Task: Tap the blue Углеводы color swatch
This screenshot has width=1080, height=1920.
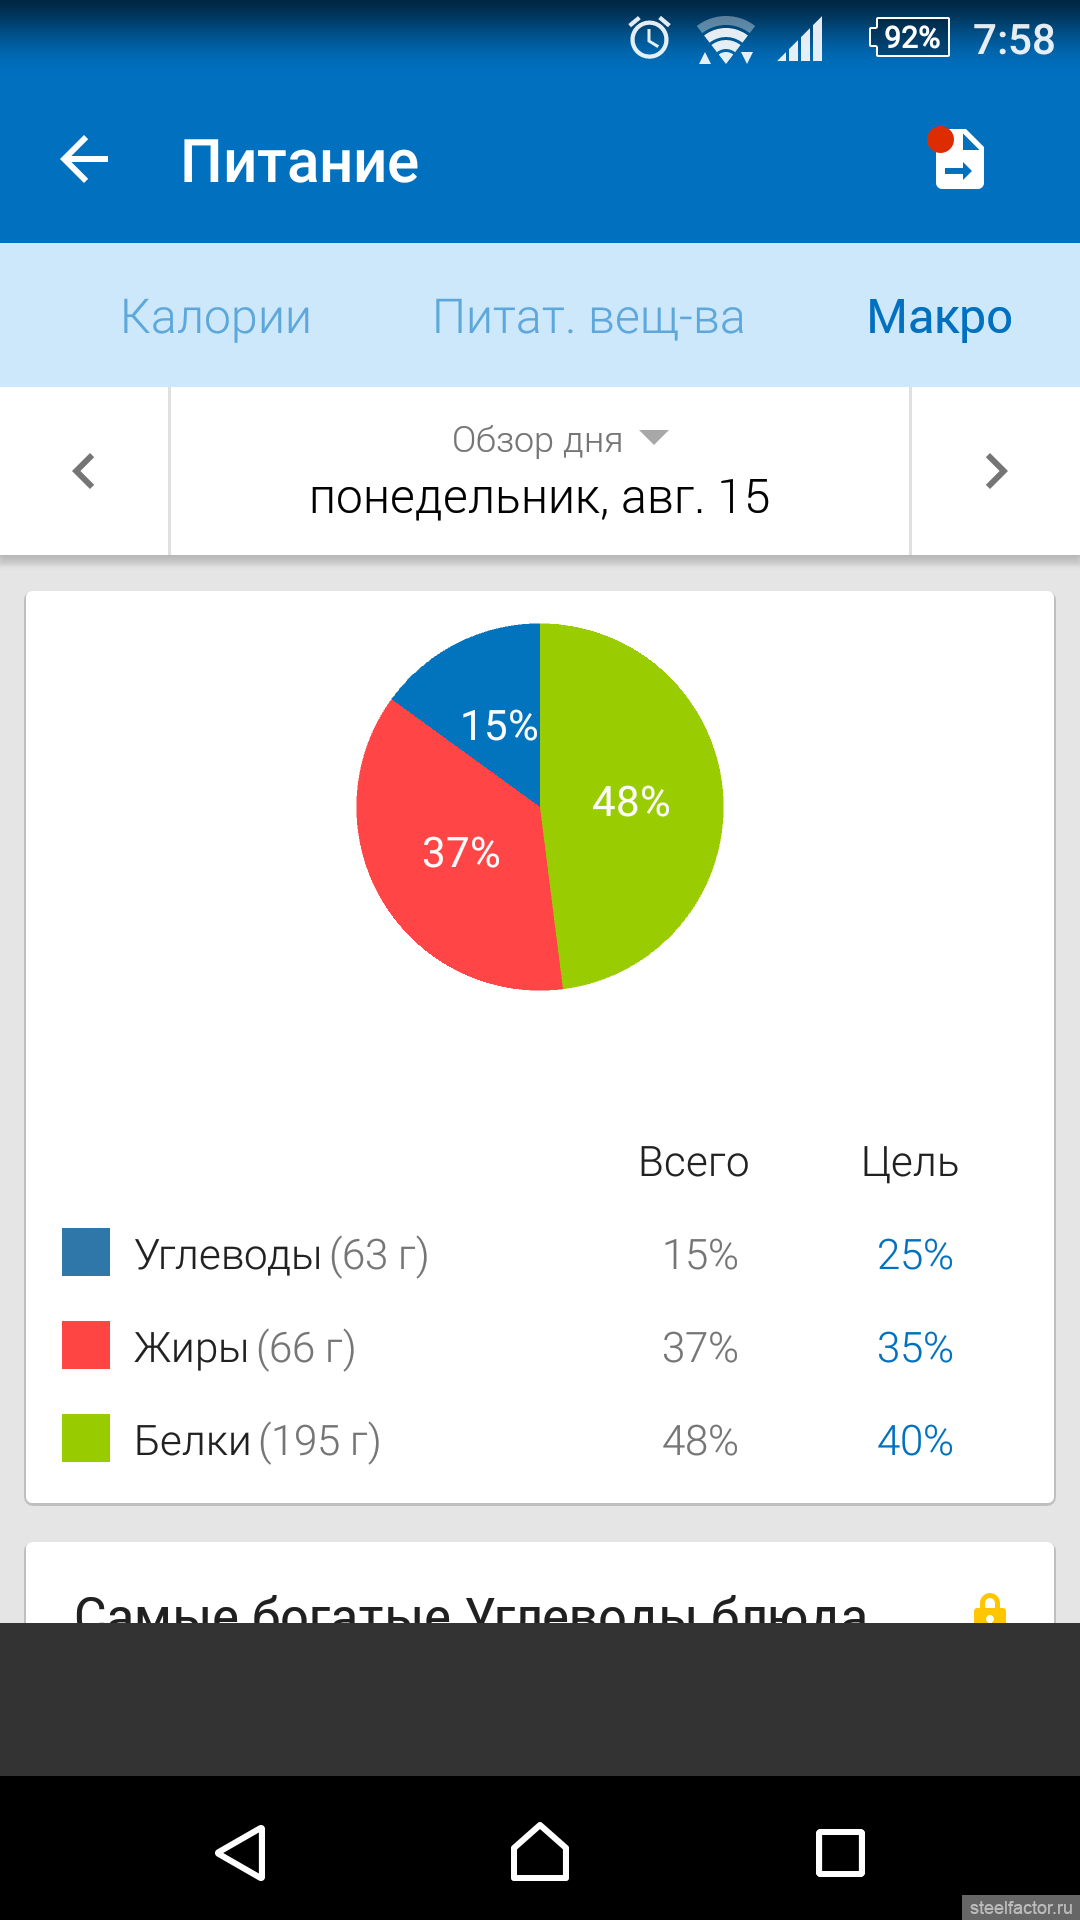Action: pos(86,1252)
